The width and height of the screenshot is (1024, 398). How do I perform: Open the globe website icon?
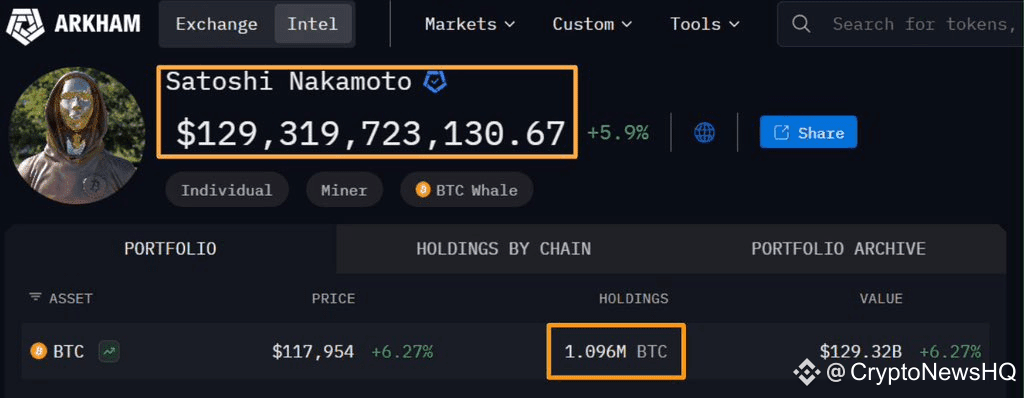tap(704, 133)
